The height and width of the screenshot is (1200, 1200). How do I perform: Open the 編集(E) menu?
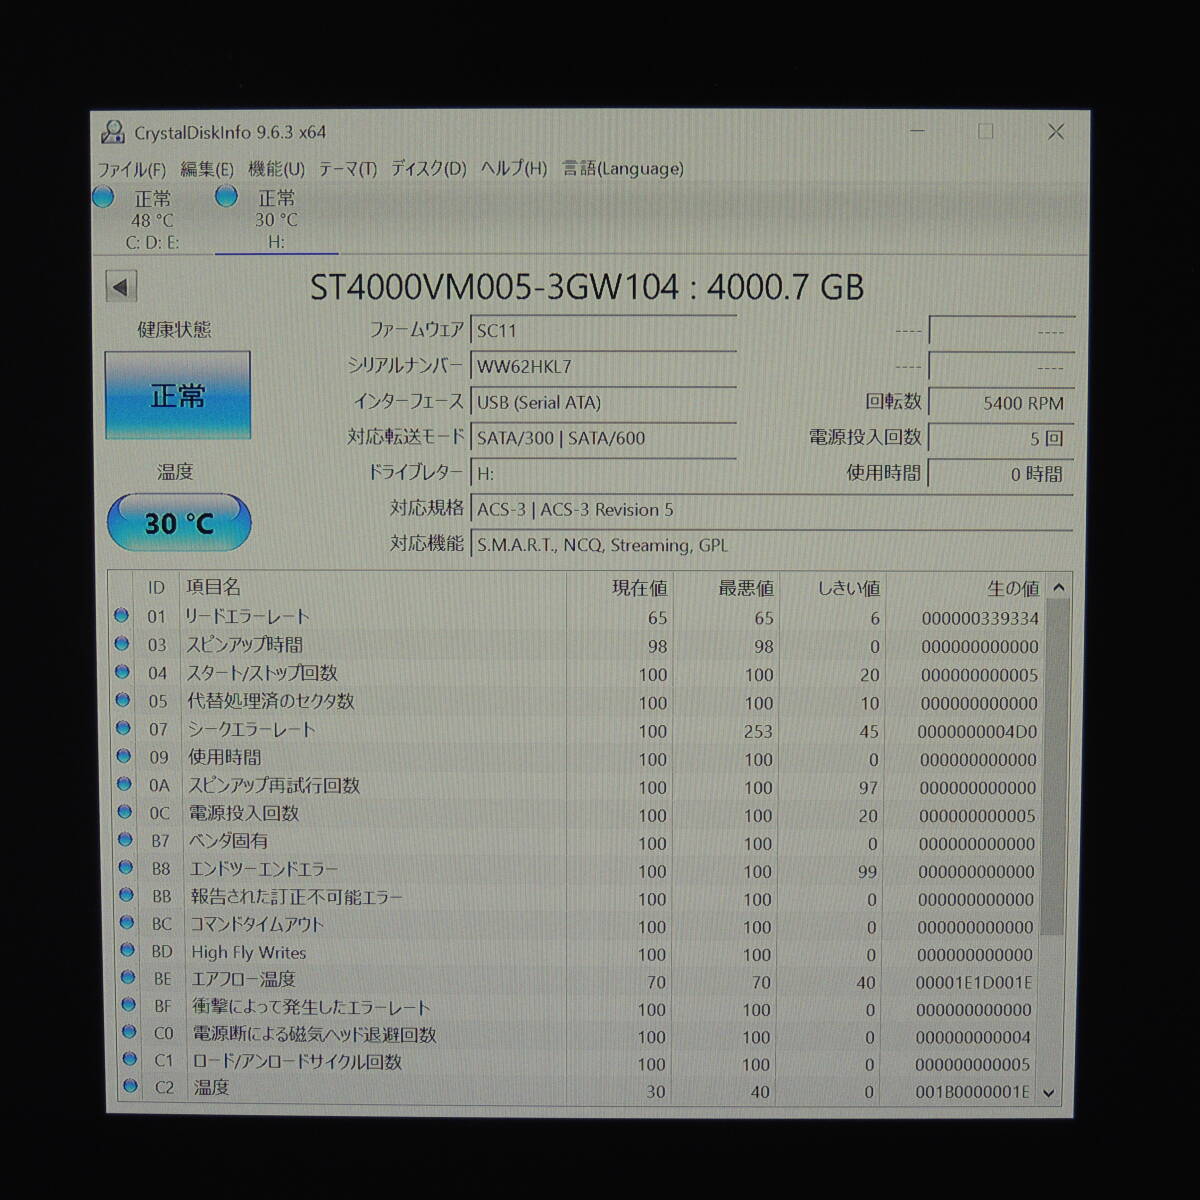(207, 169)
